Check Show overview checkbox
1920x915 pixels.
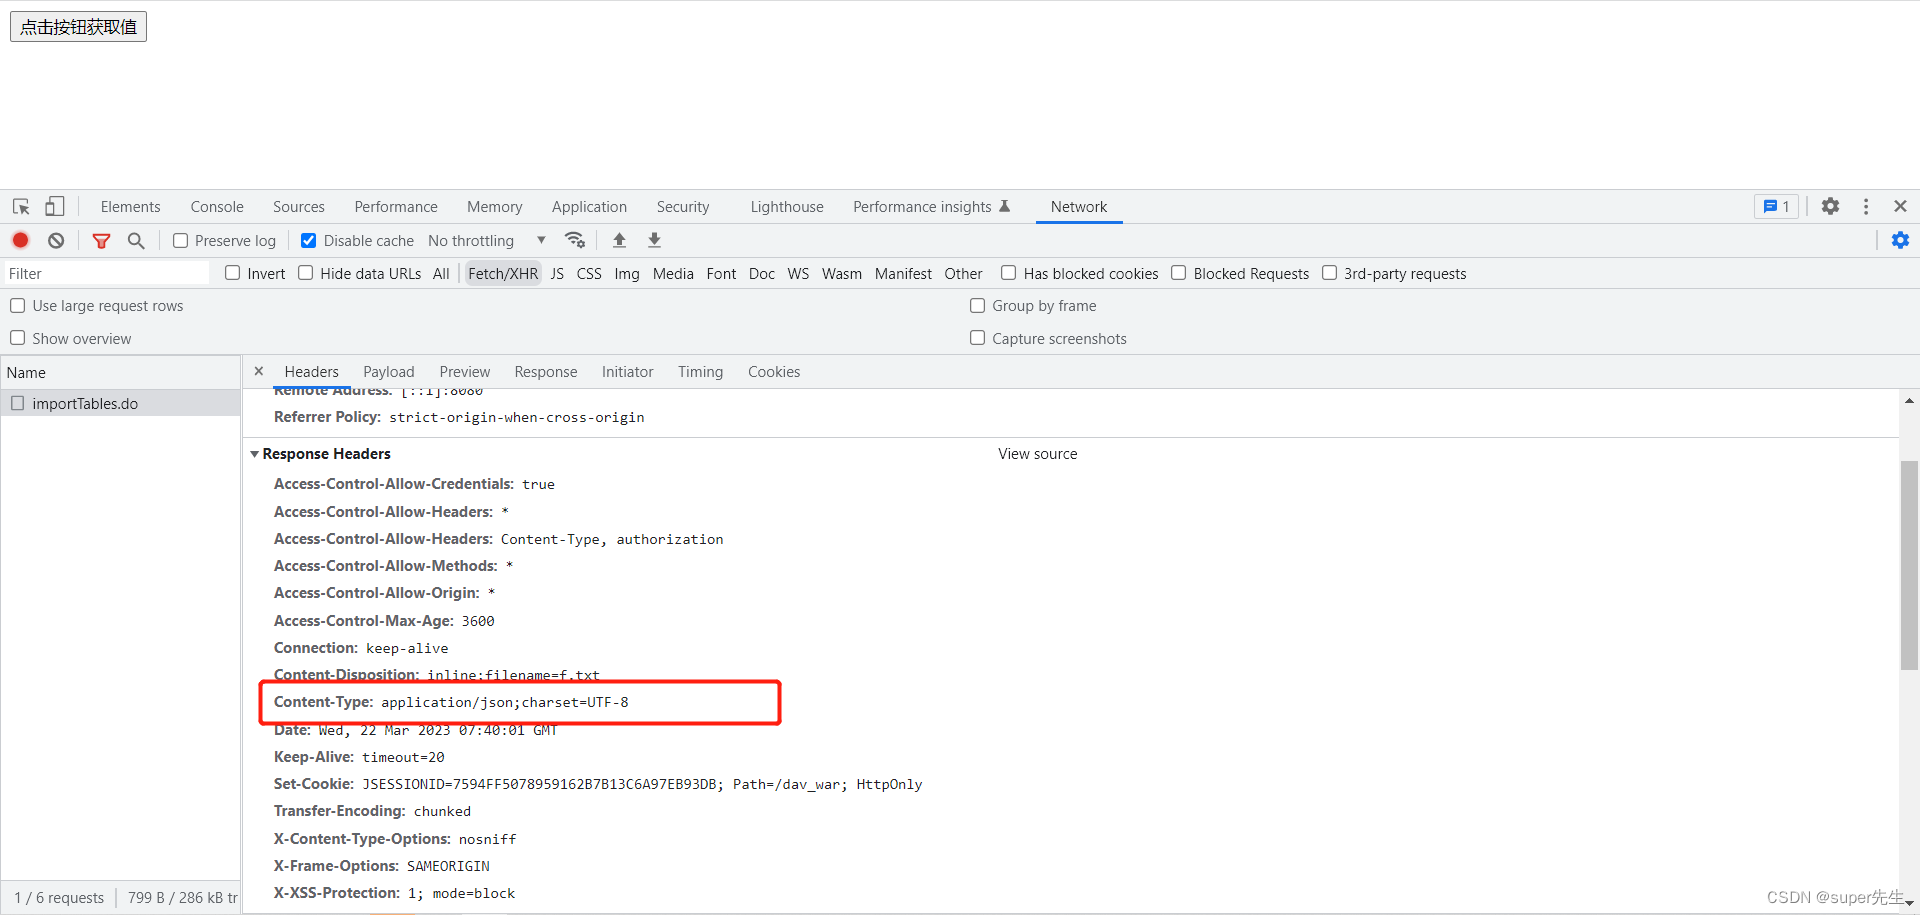(18, 338)
